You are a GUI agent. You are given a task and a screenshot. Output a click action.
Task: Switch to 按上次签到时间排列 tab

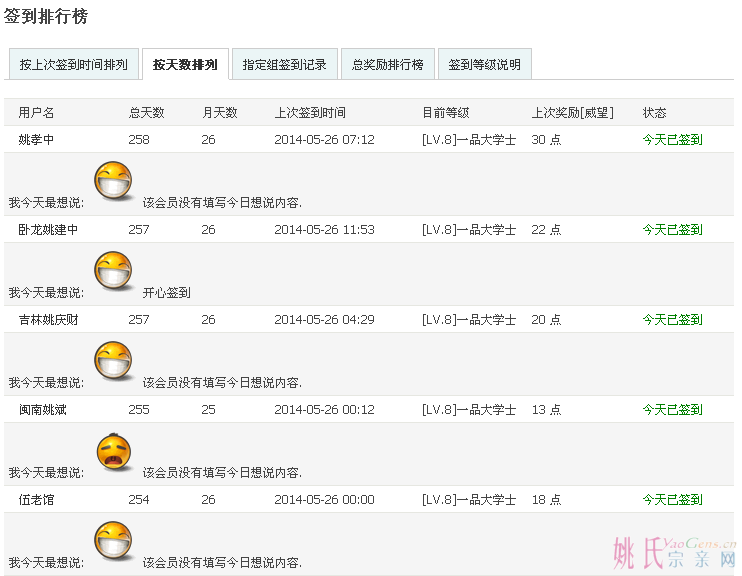click(x=73, y=65)
